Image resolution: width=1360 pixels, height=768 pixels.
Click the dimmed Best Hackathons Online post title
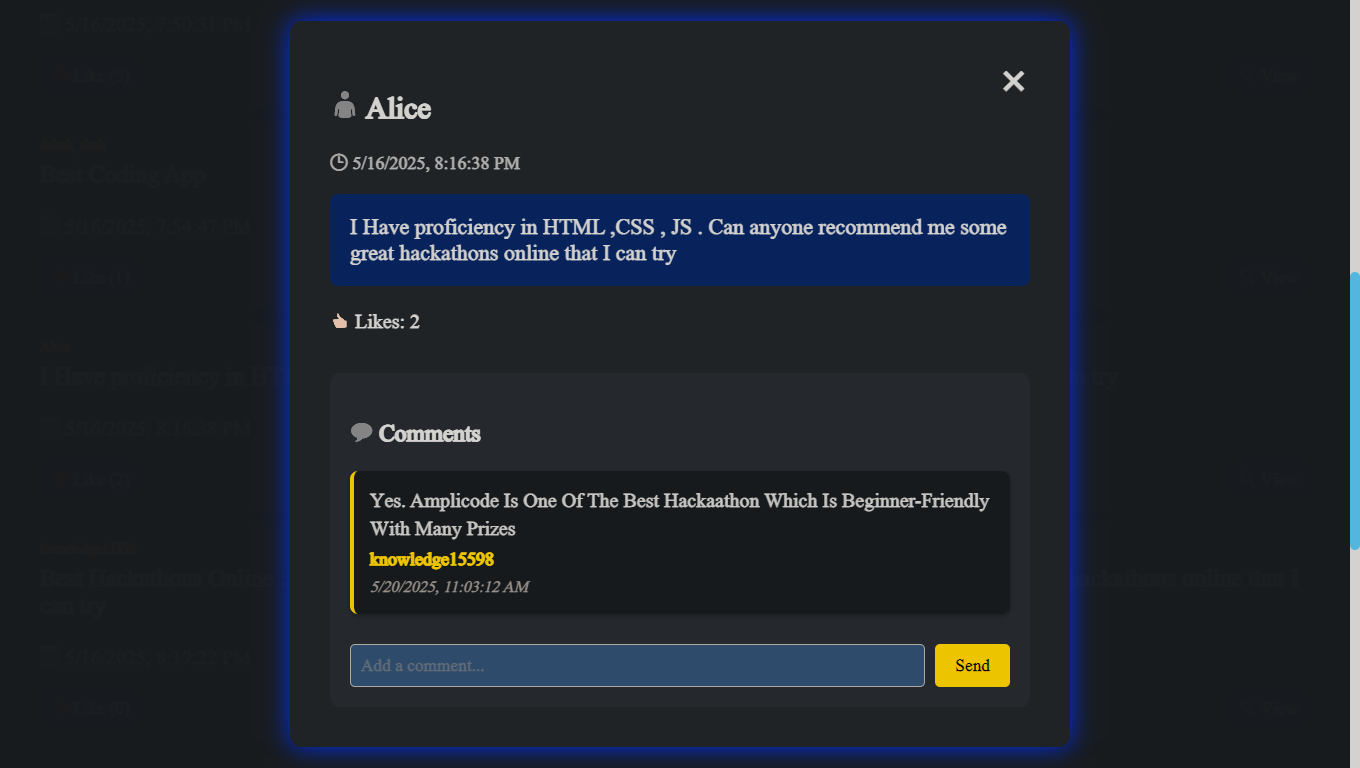pyautogui.click(x=157, y=578)
